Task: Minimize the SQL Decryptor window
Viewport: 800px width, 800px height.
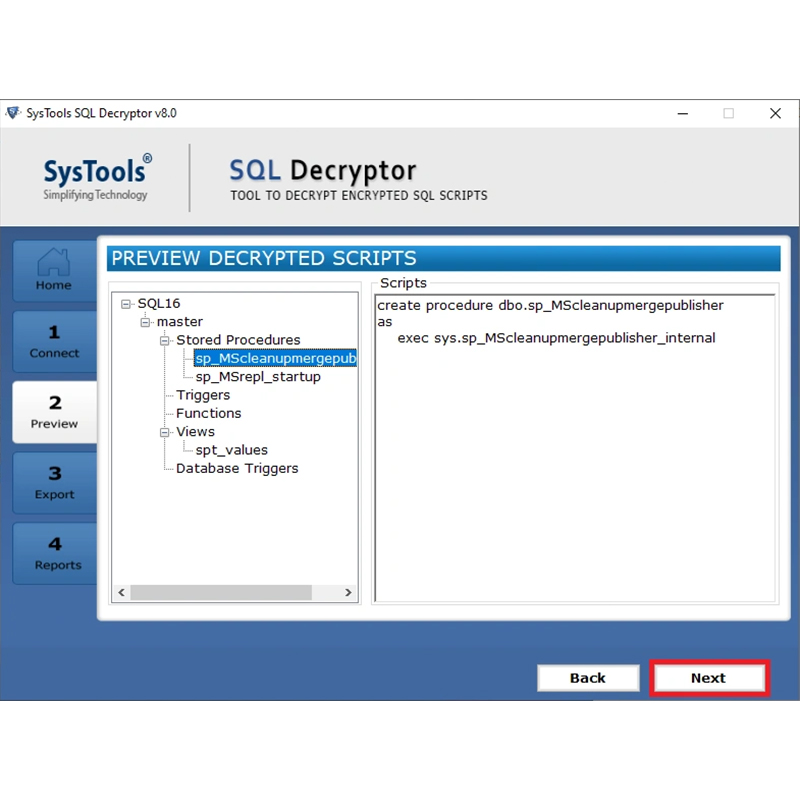Action: (683, 113)
